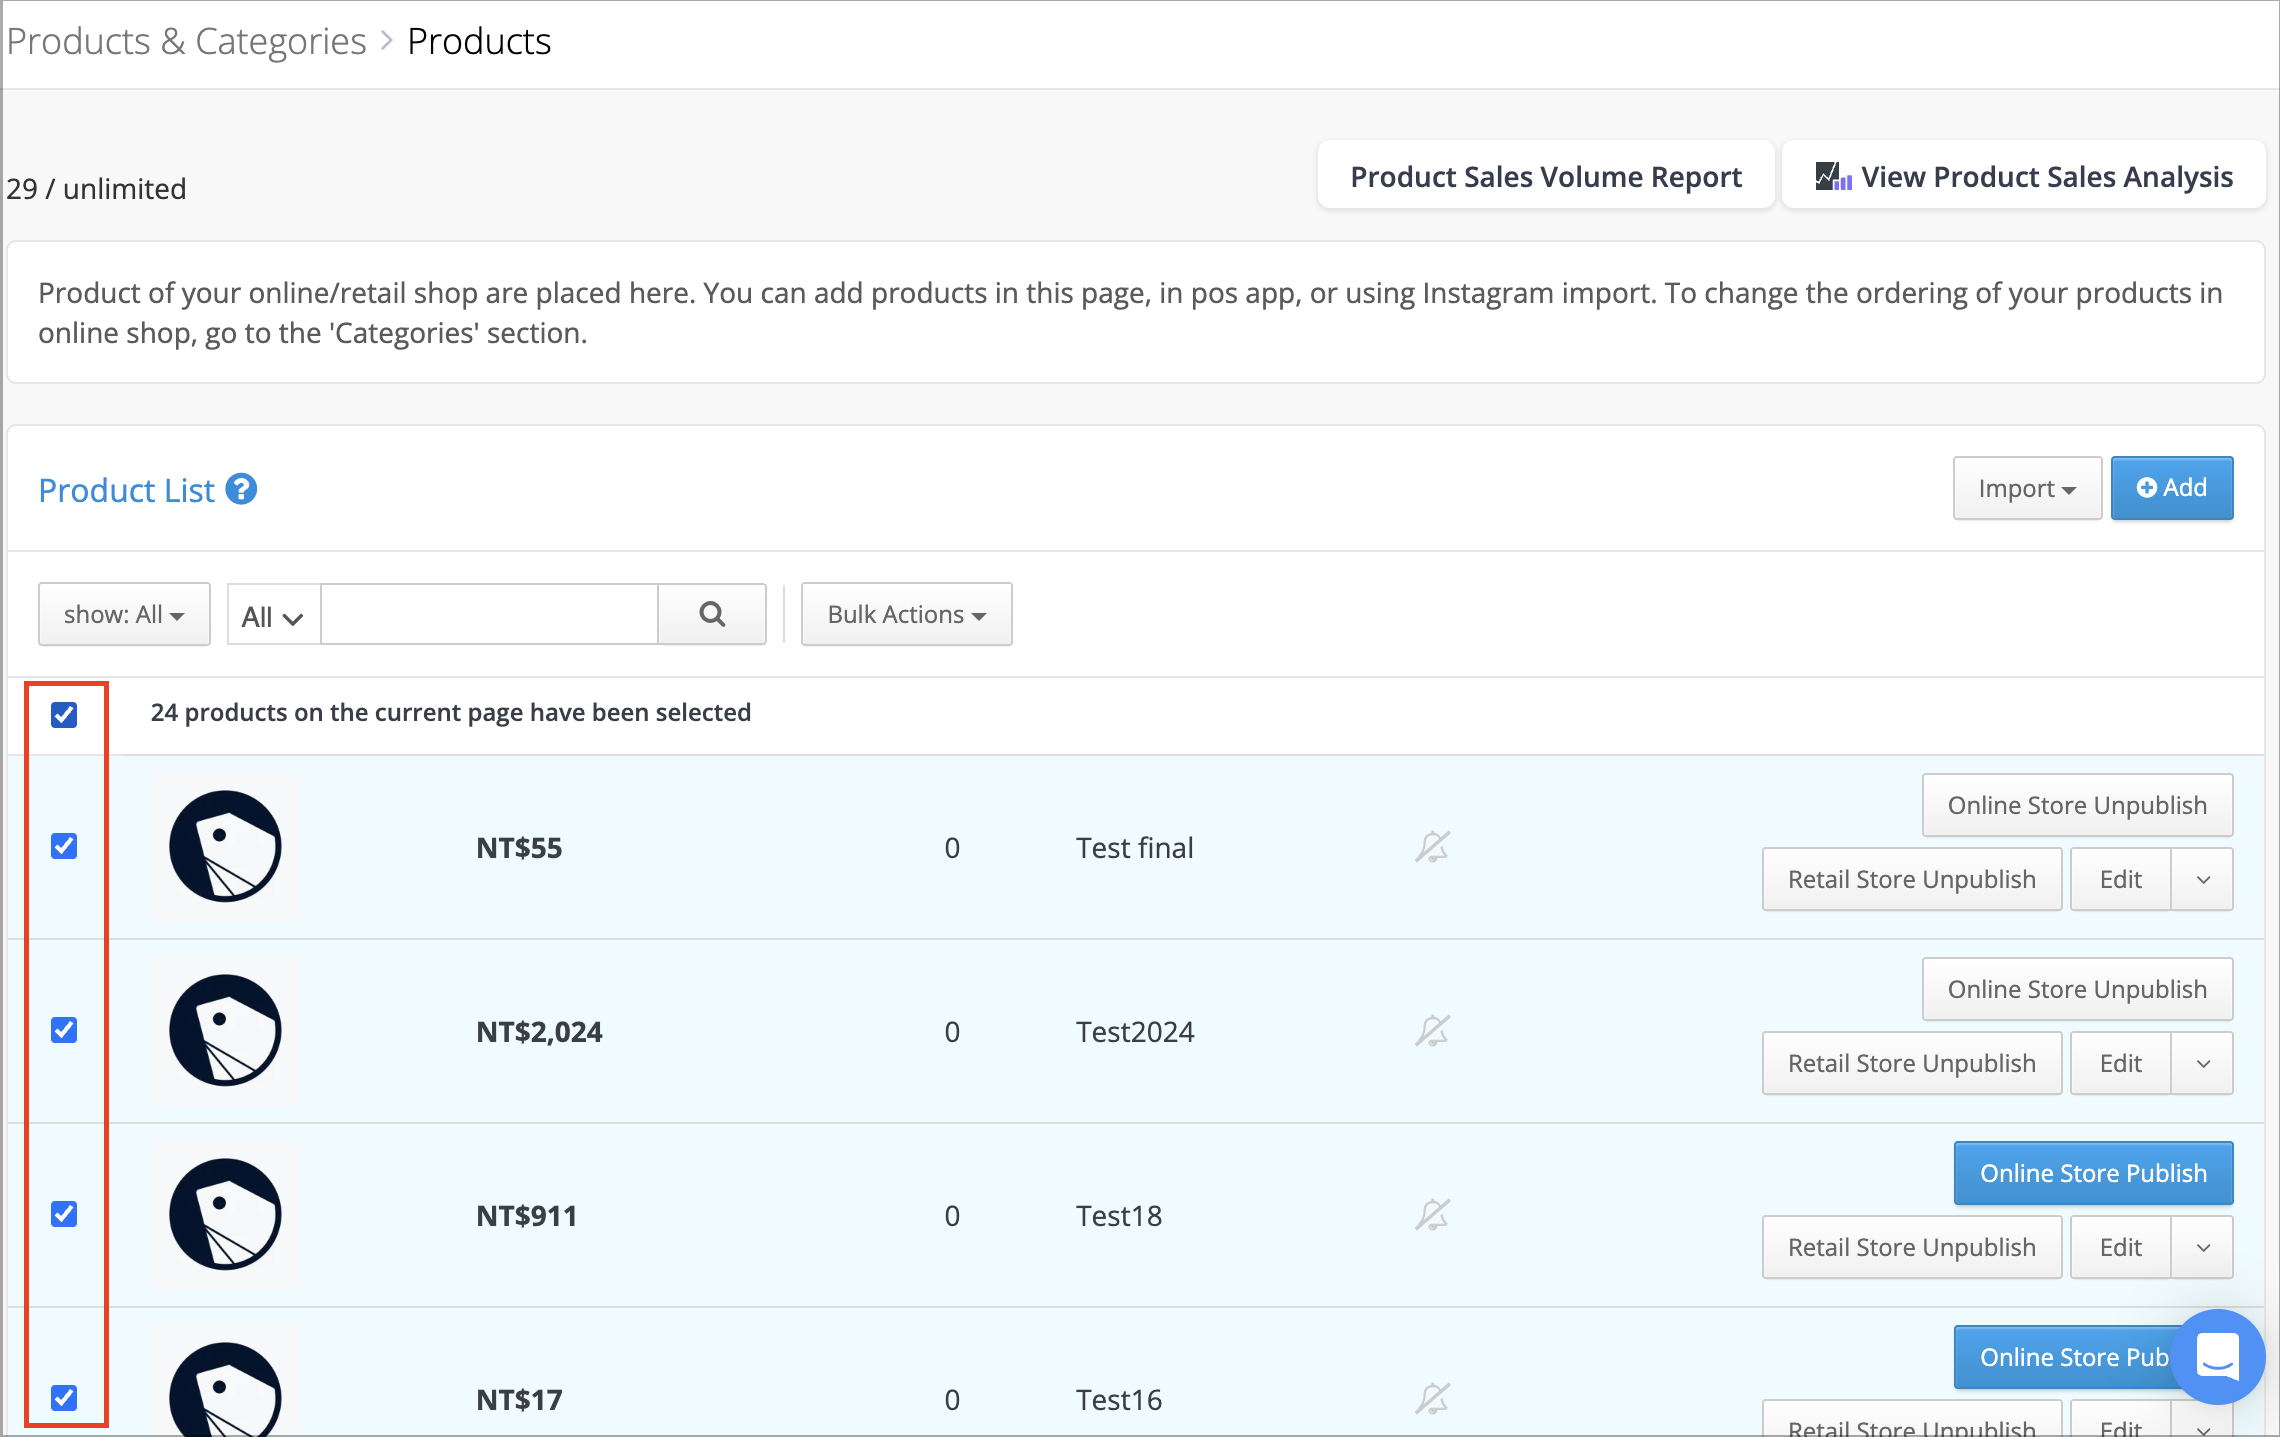The image size is (2280, 1437).
Task: Open the Import dropdown
Action: (2027, 488)
